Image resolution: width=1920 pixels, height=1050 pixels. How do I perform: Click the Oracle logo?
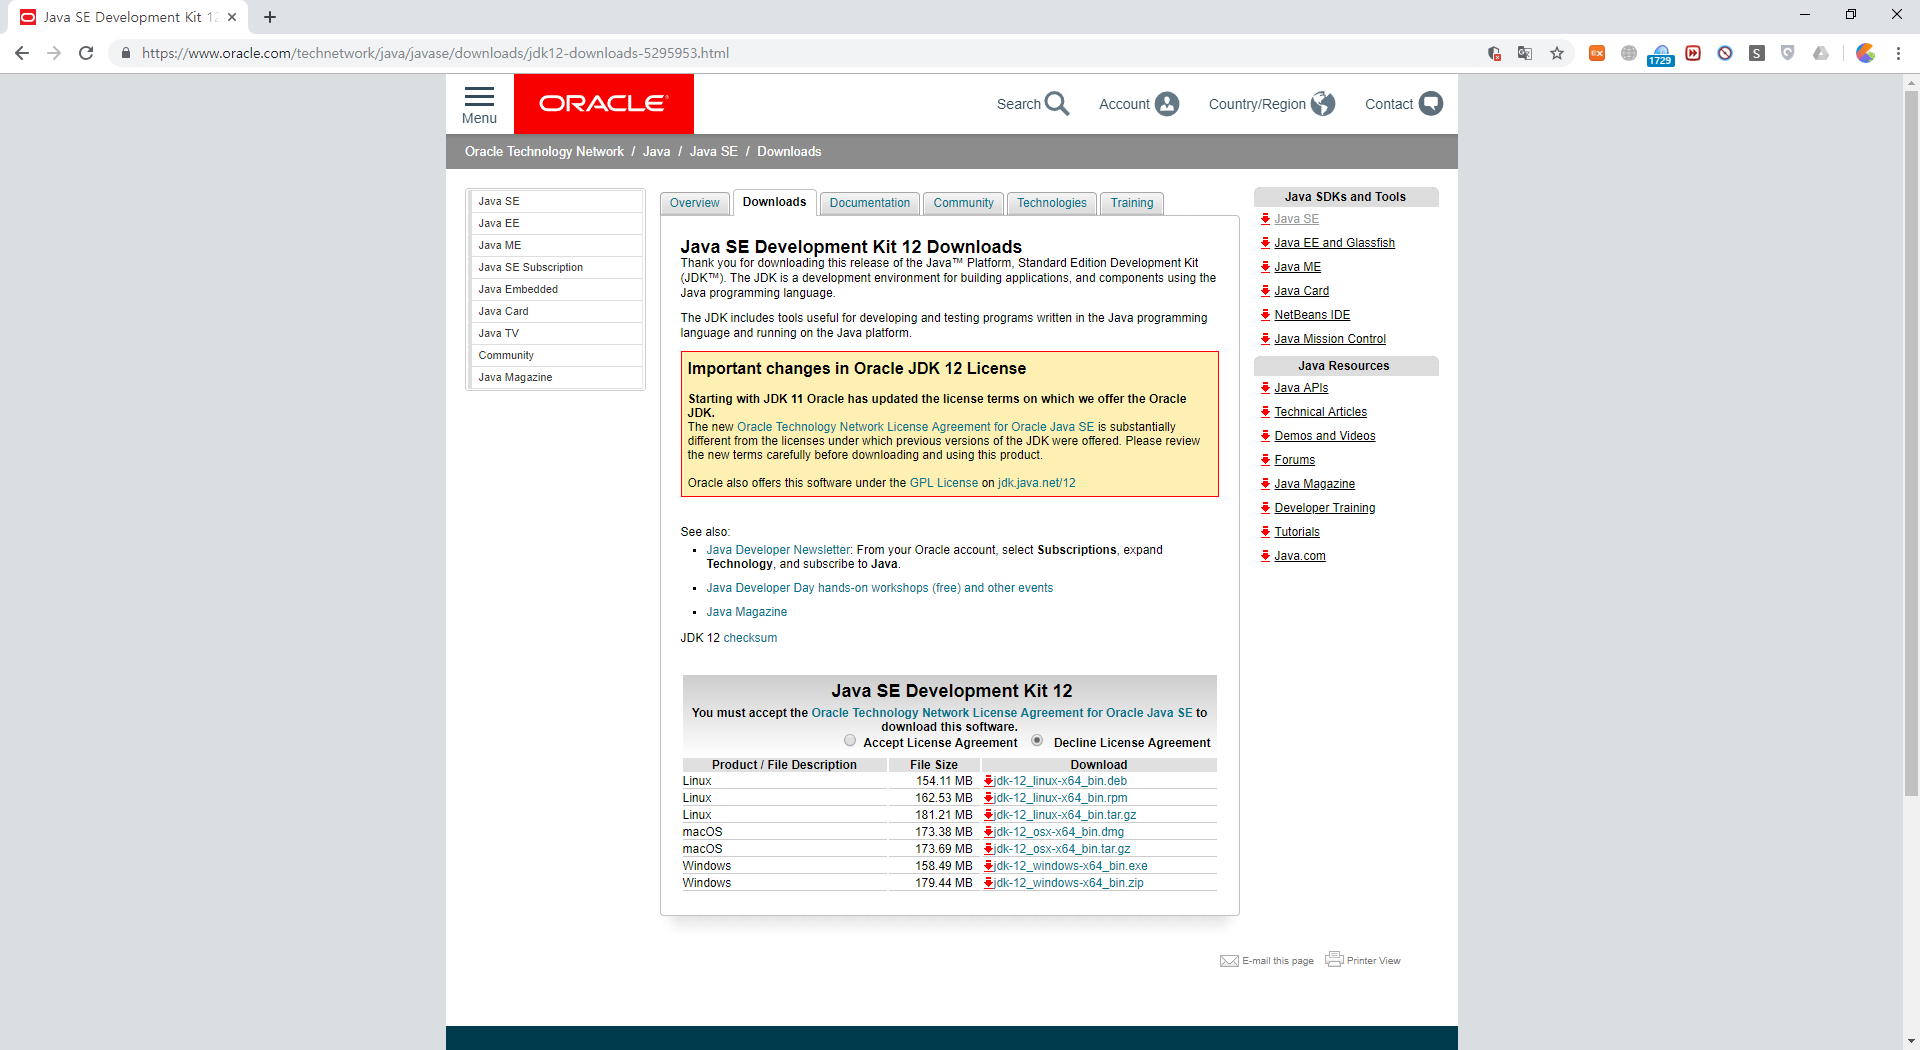click(x=603, y=103)
